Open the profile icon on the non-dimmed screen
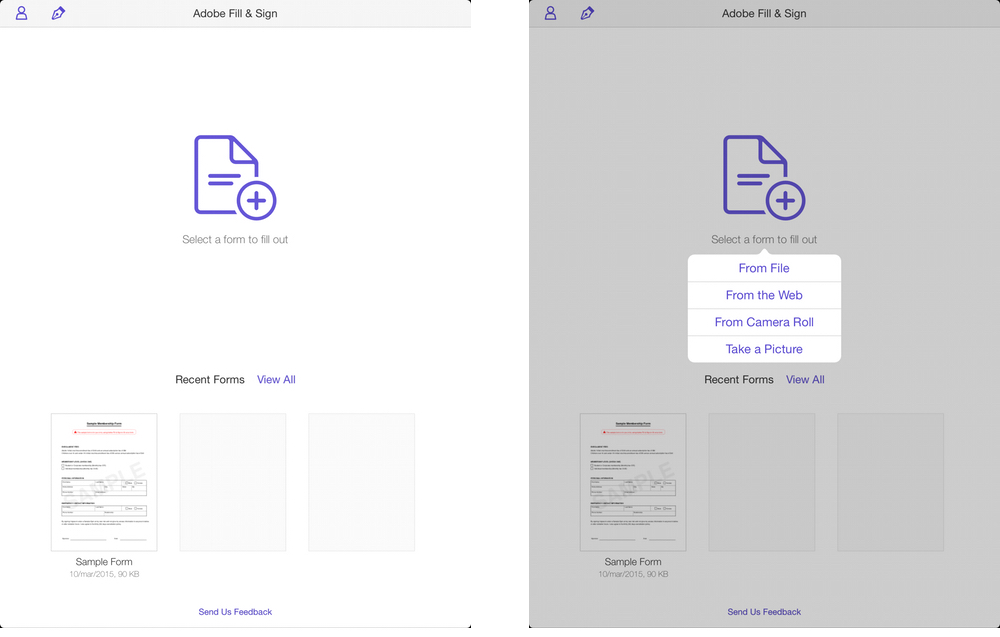The height and width of the screenshot is (637, 1000). [21, 13]
